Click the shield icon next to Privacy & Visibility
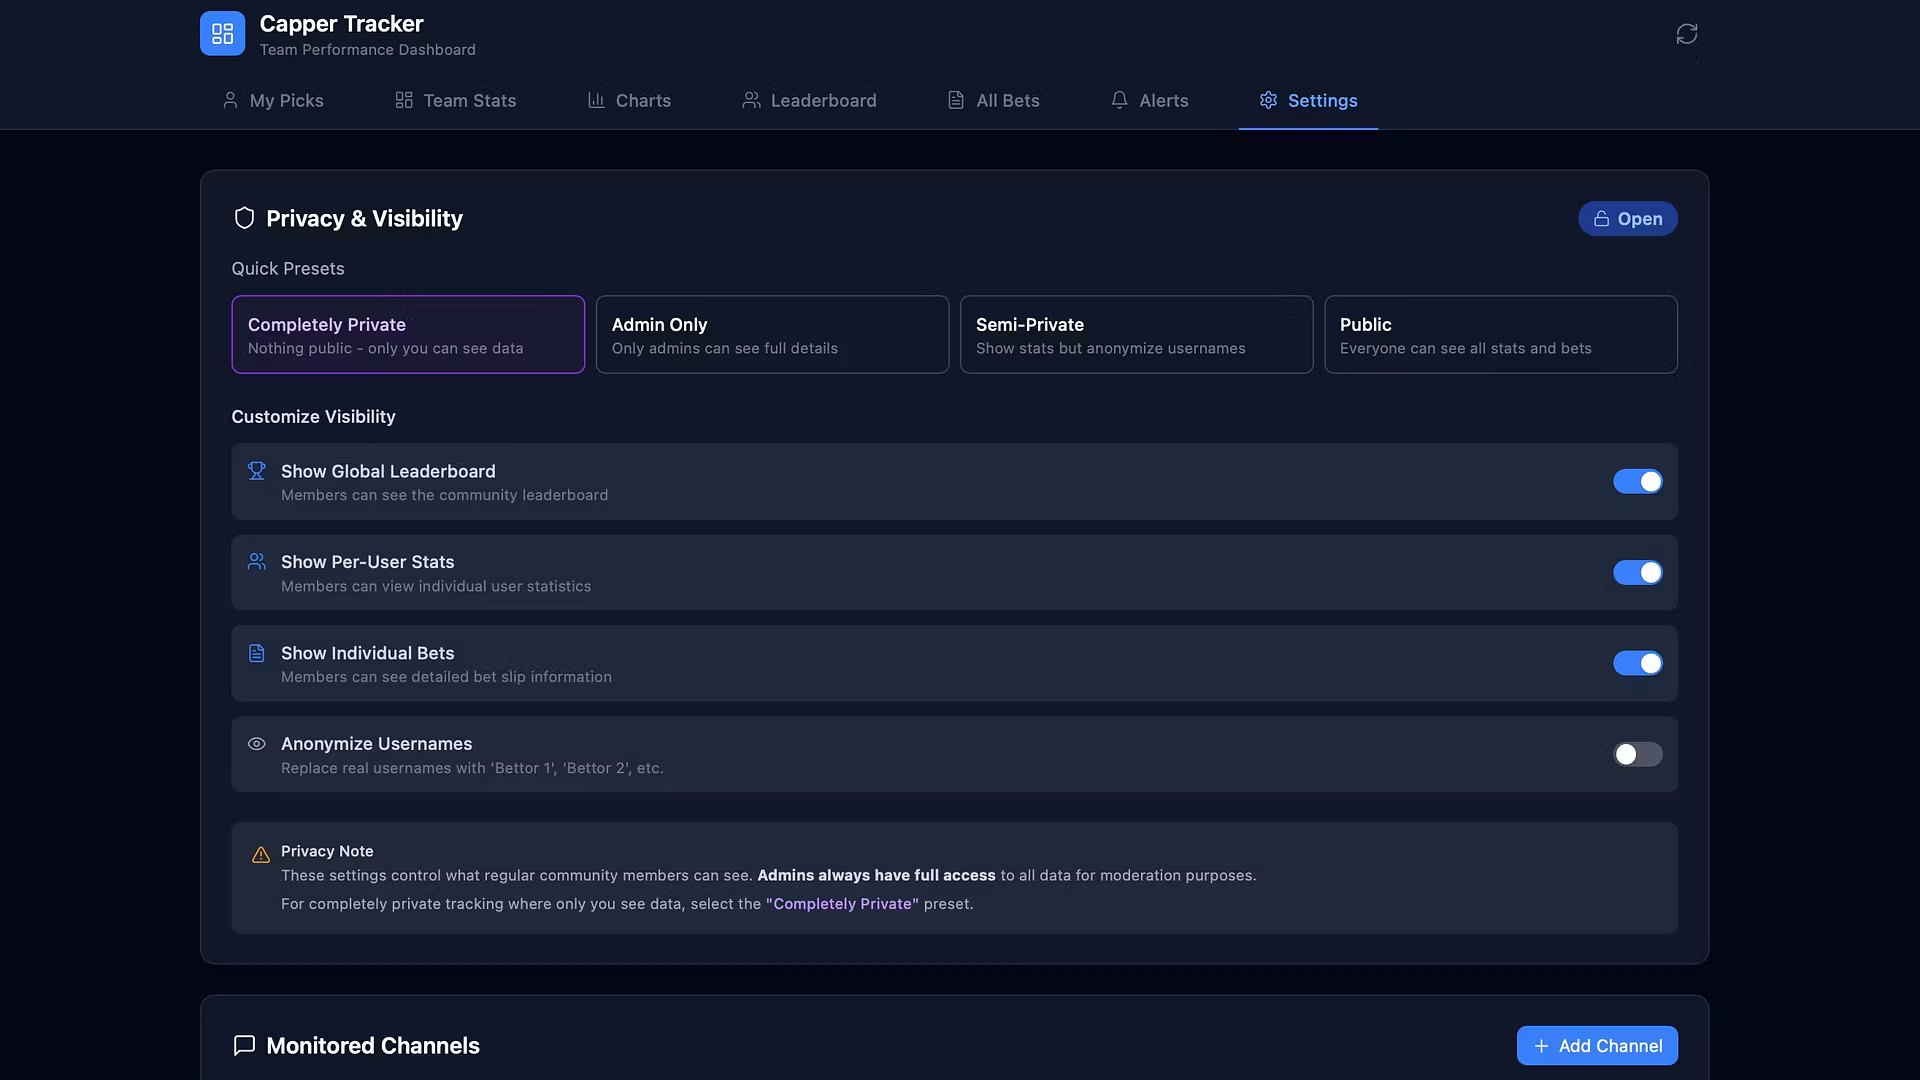This screenshot has height=1080, width=1920. click(244, 218)
